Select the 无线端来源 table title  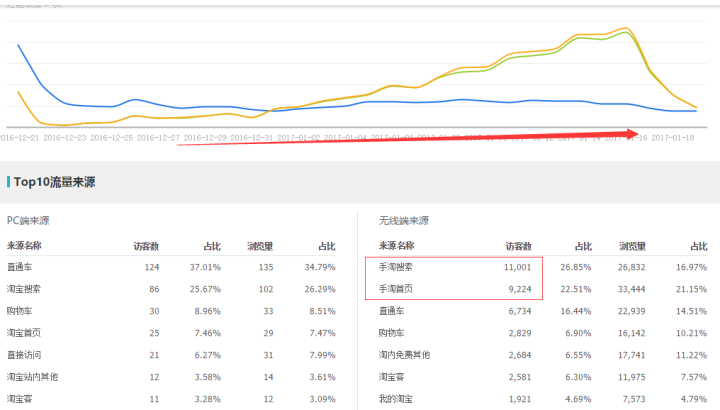404,220
